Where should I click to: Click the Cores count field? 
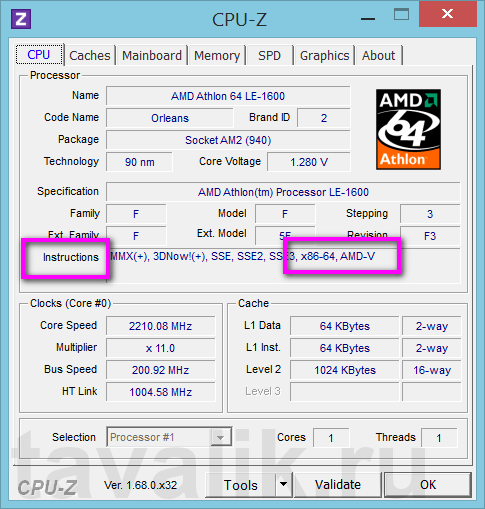(331, 438)
